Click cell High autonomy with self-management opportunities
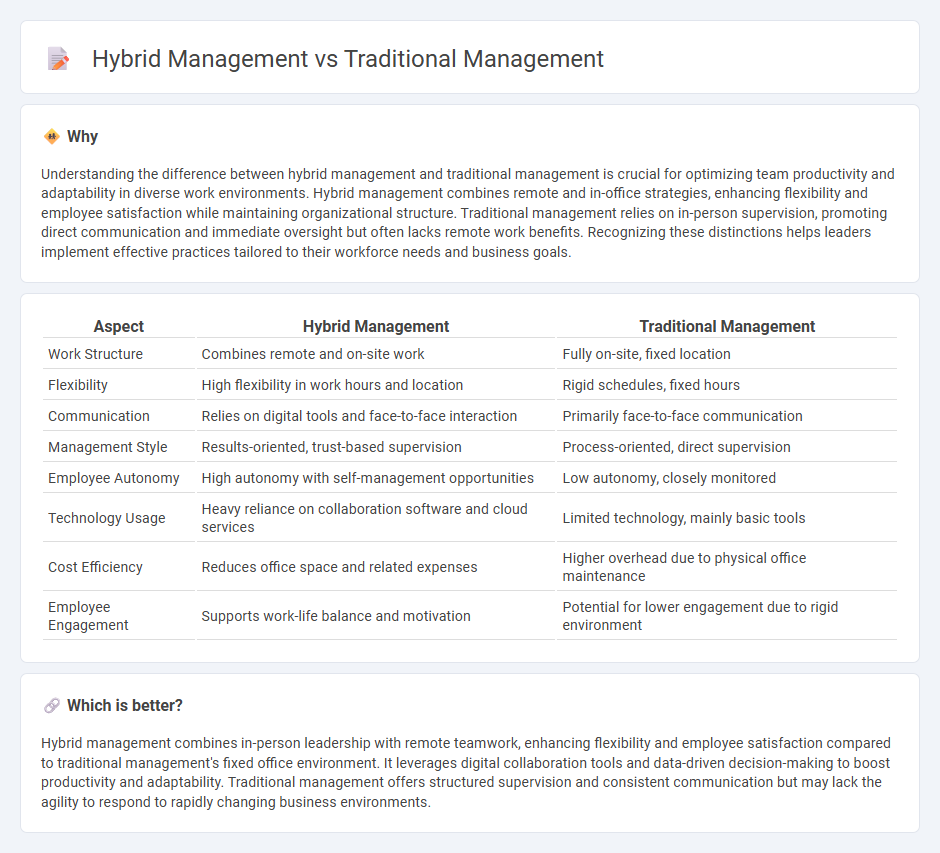The height and width of the screenshot is (853, 940). [x=376, y=478]
